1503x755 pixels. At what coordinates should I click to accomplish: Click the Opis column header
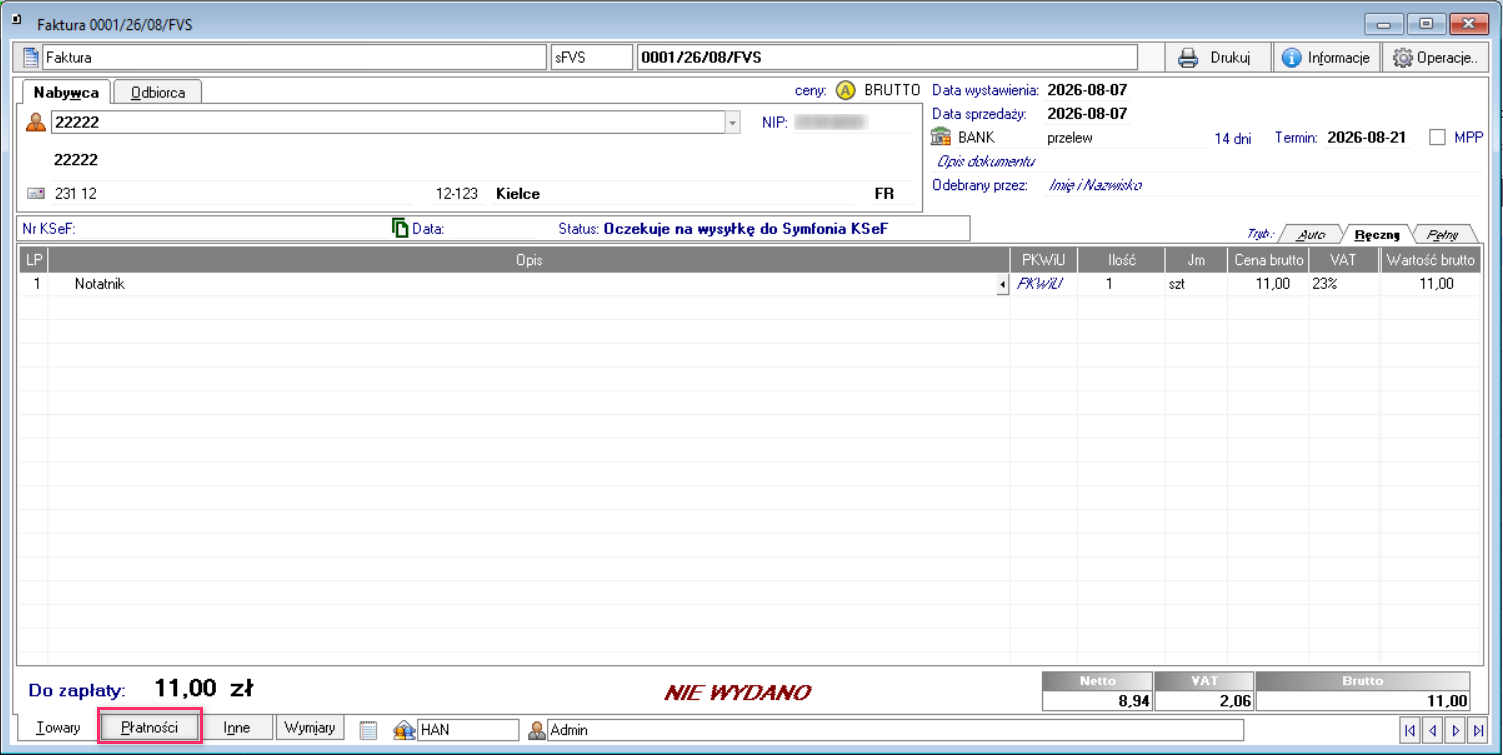tap(529, 260)
